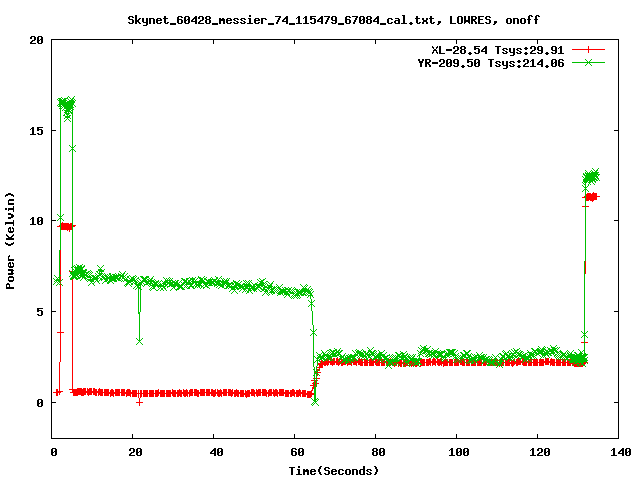This screenshot has height=480, width=640.
Task: Click the 'XL-28.54 Tsys:29.91' legend label
Action: [x=498, y=50]
